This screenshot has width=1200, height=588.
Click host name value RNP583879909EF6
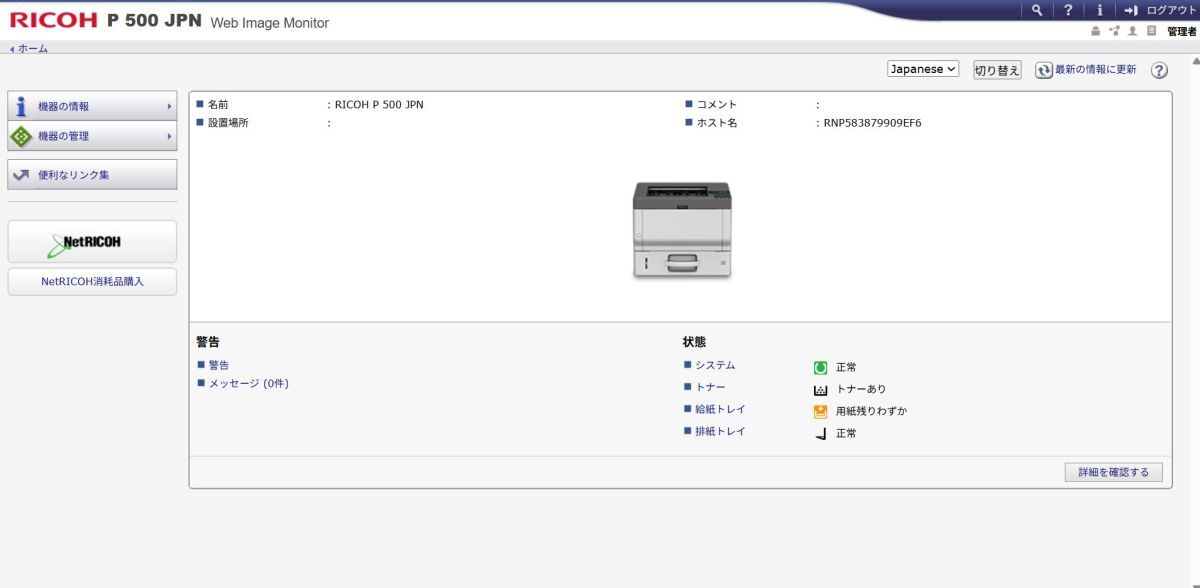click(x=872, y=123)
